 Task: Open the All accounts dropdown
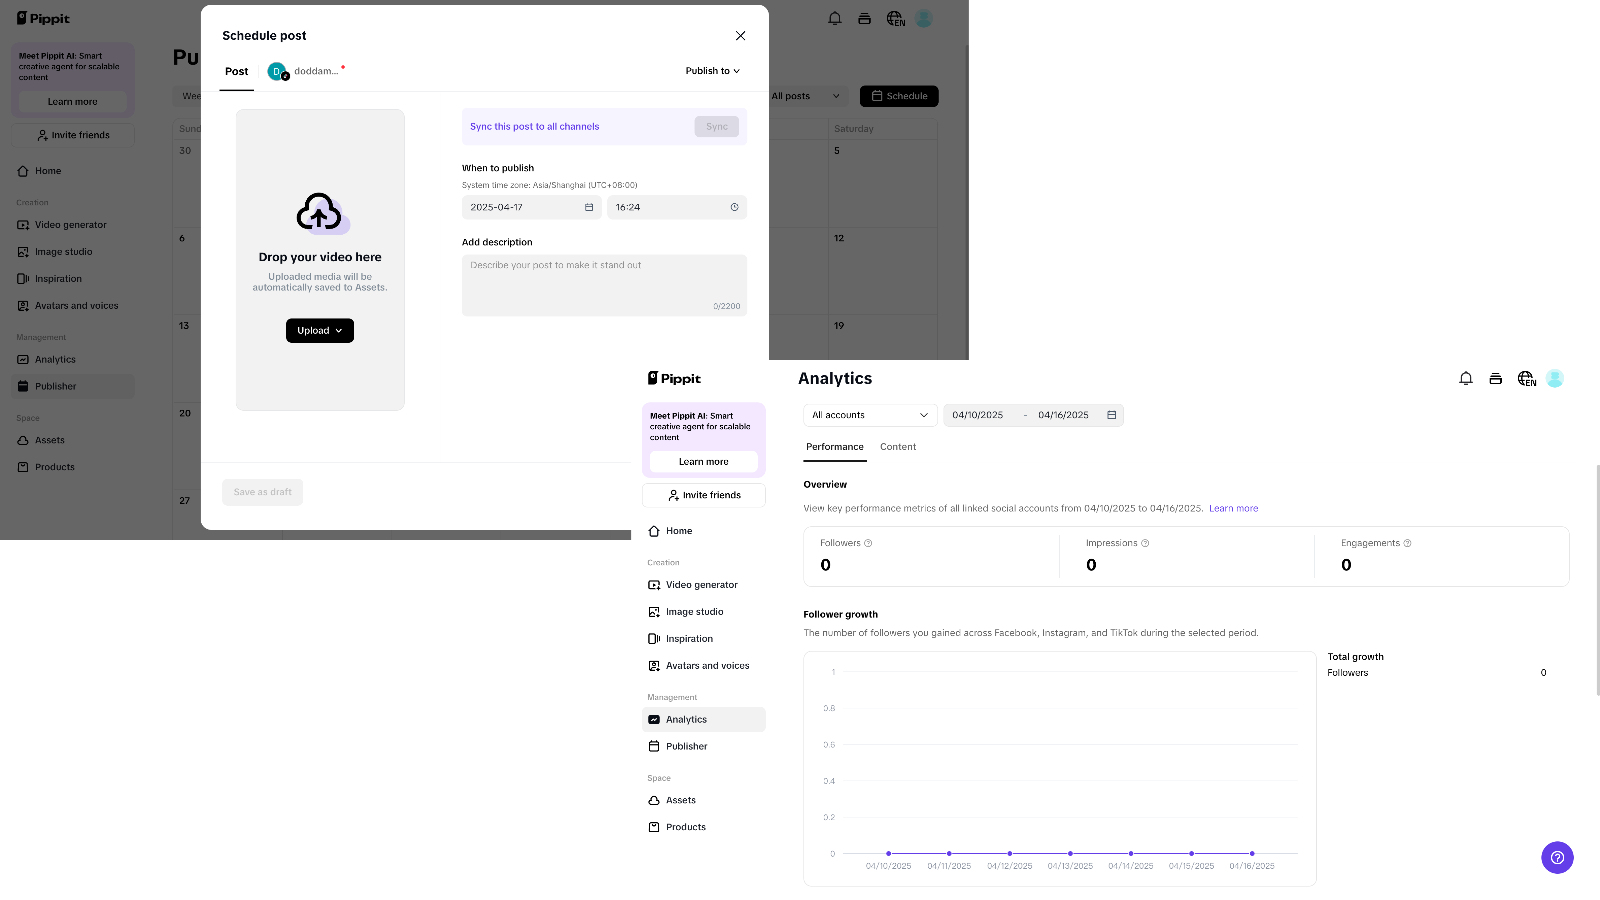coord(868,414)
